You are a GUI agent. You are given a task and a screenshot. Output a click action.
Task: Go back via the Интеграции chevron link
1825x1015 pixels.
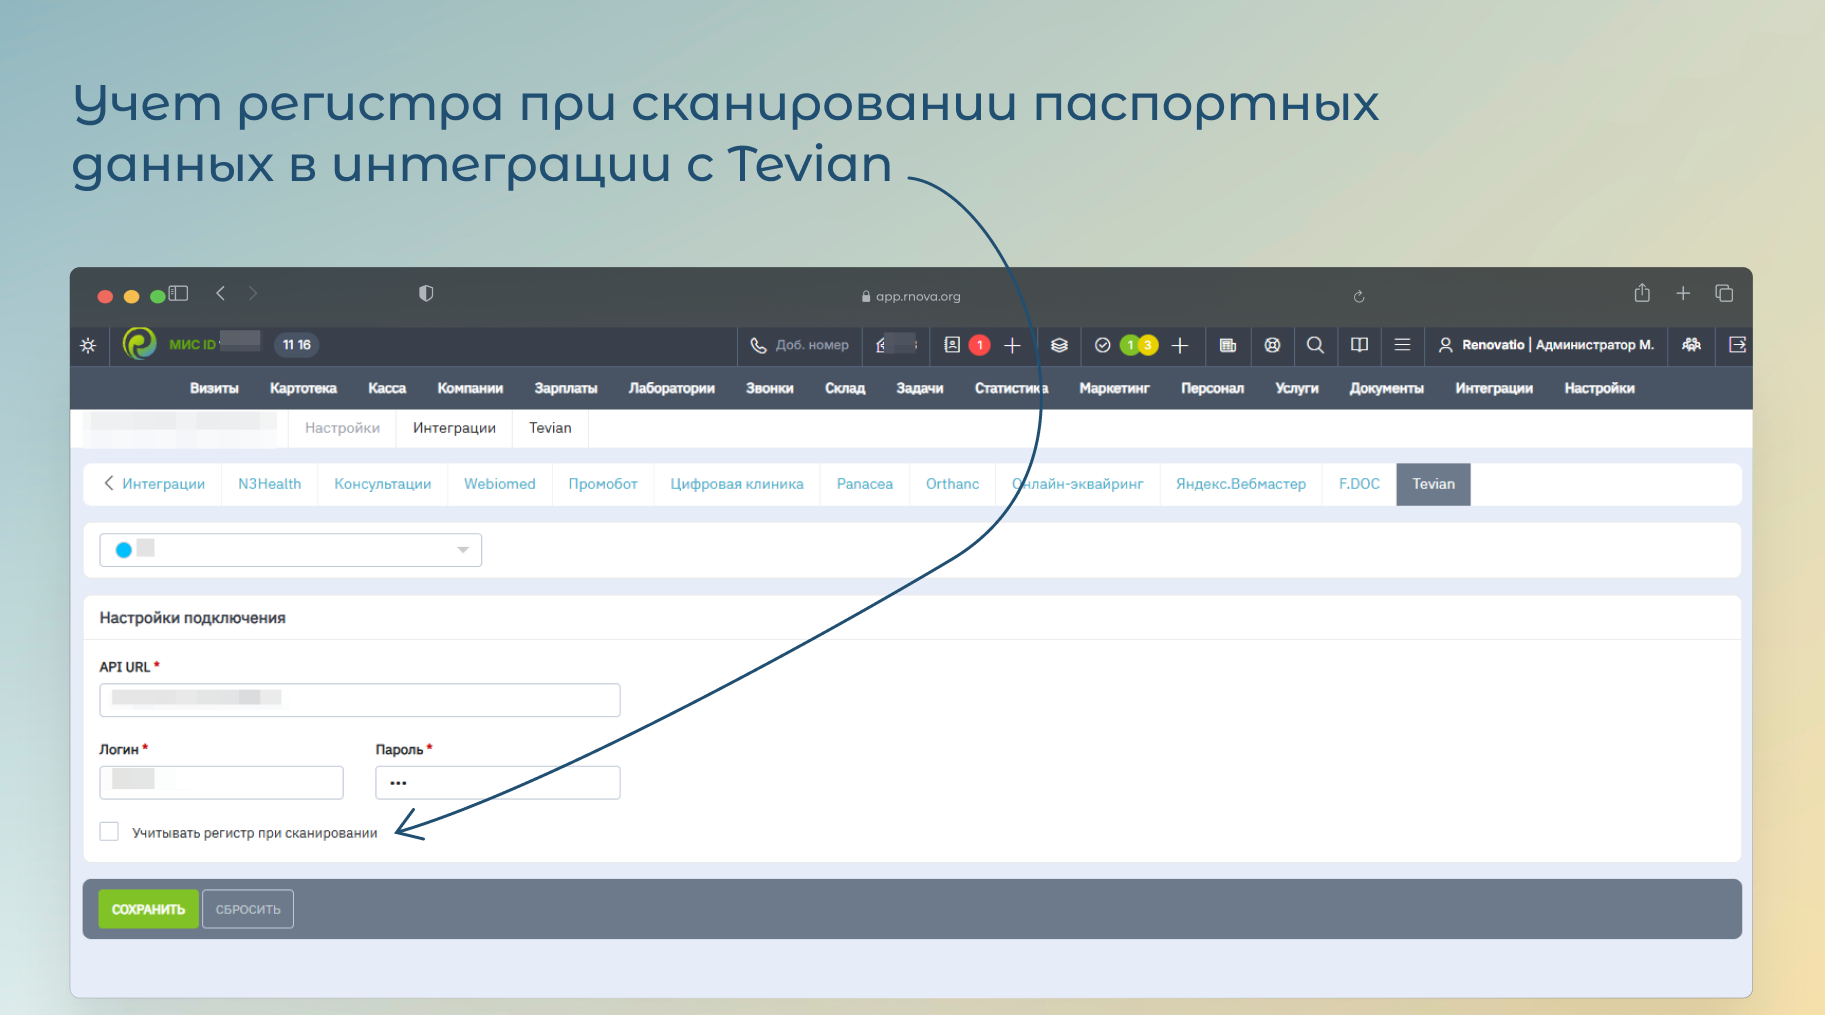[154, 484]
